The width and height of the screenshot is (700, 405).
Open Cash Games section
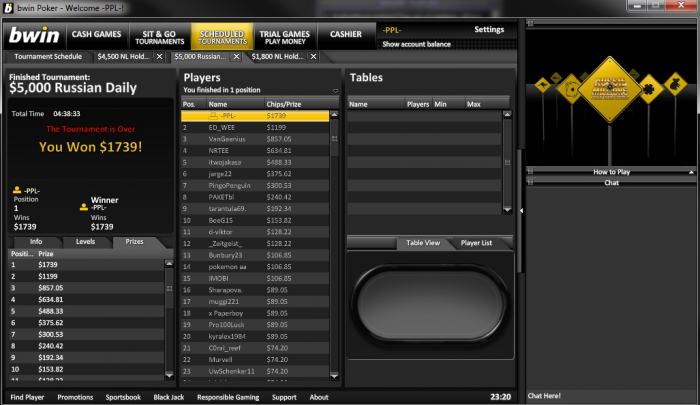96,34
